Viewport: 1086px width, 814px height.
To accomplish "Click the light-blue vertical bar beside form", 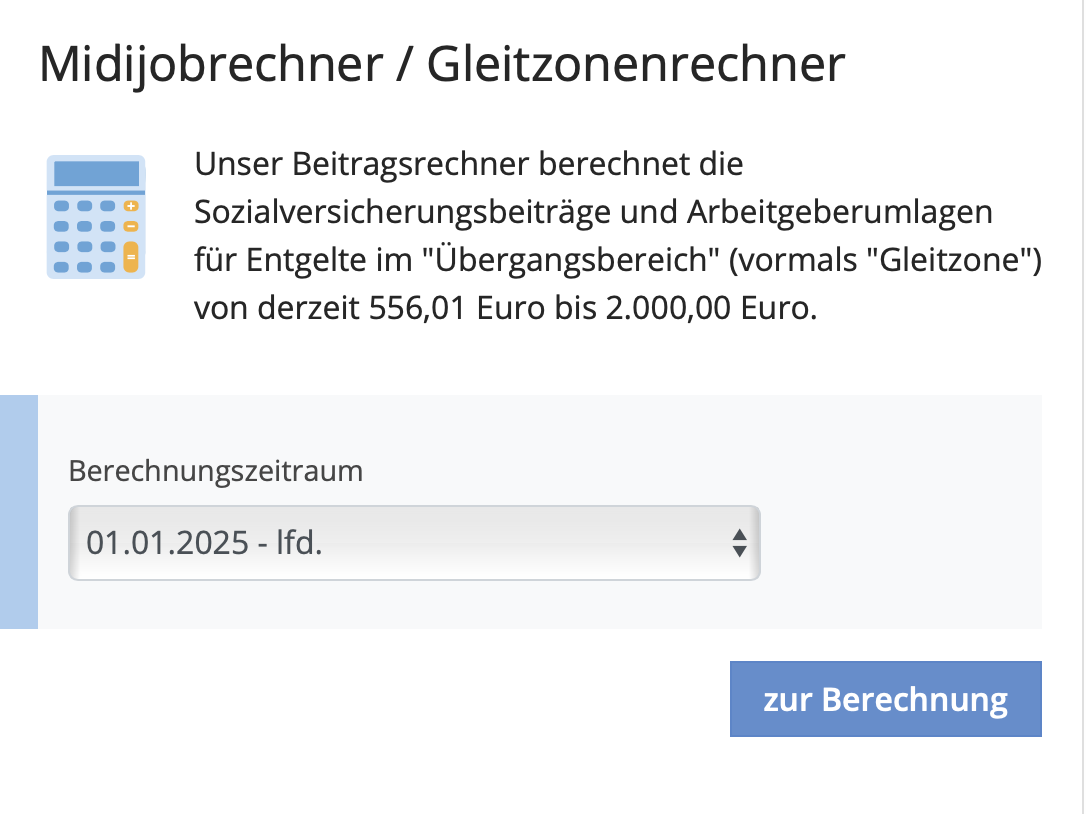I will pyautogui.click(x=19, y=512).
